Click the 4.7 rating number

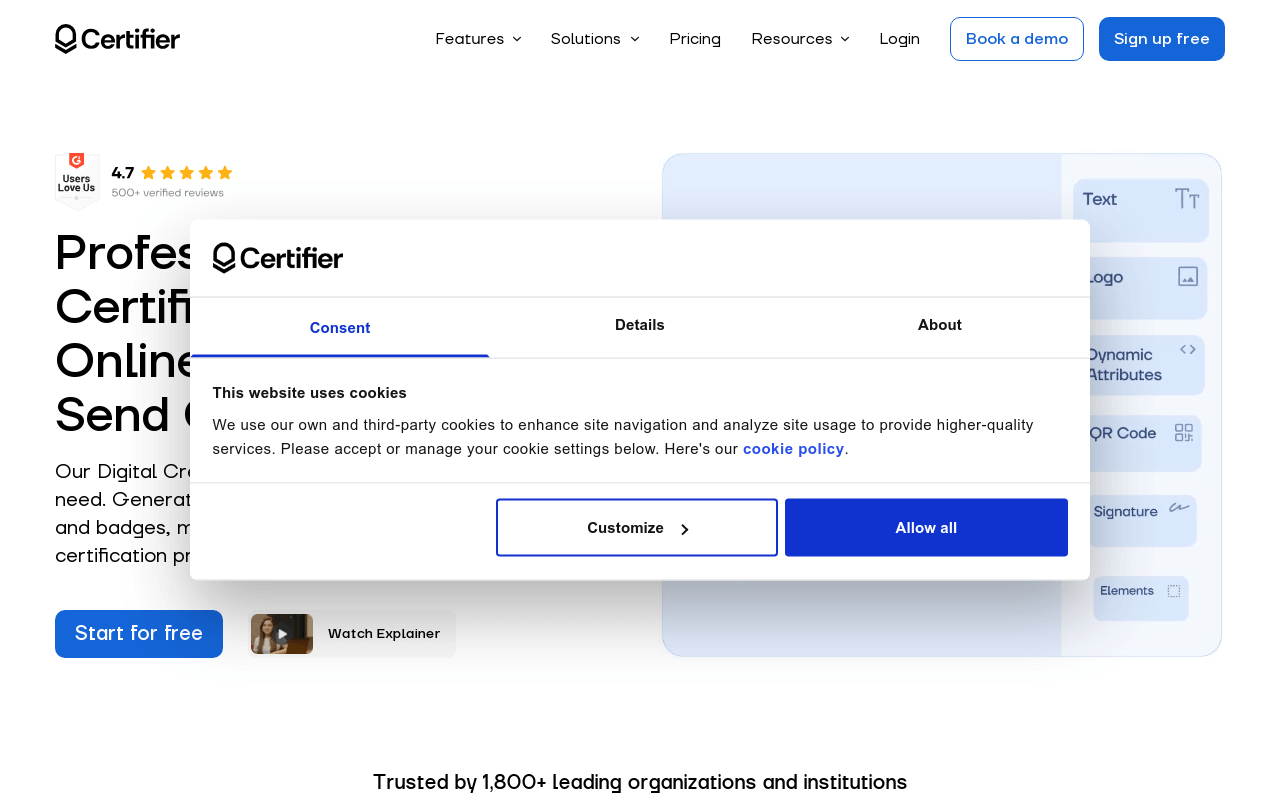(x=123, y=173)
